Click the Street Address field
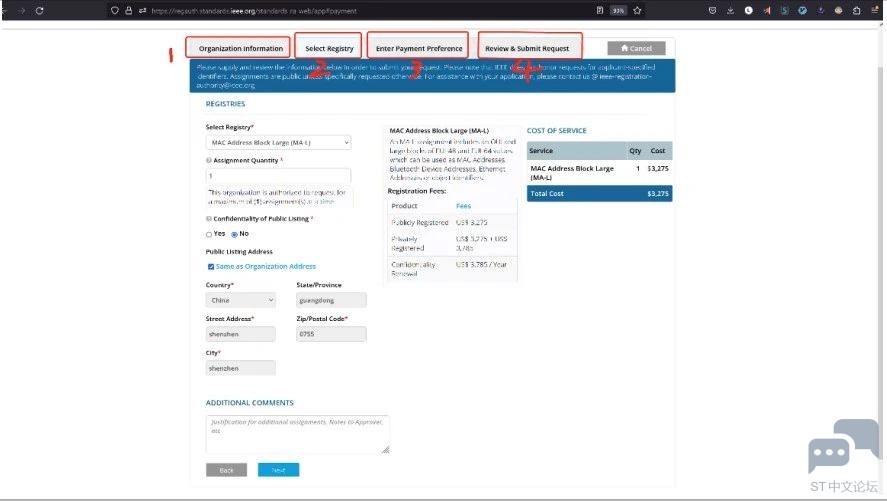This screenshot has width=887, height=502. click(x=240, y=334)
